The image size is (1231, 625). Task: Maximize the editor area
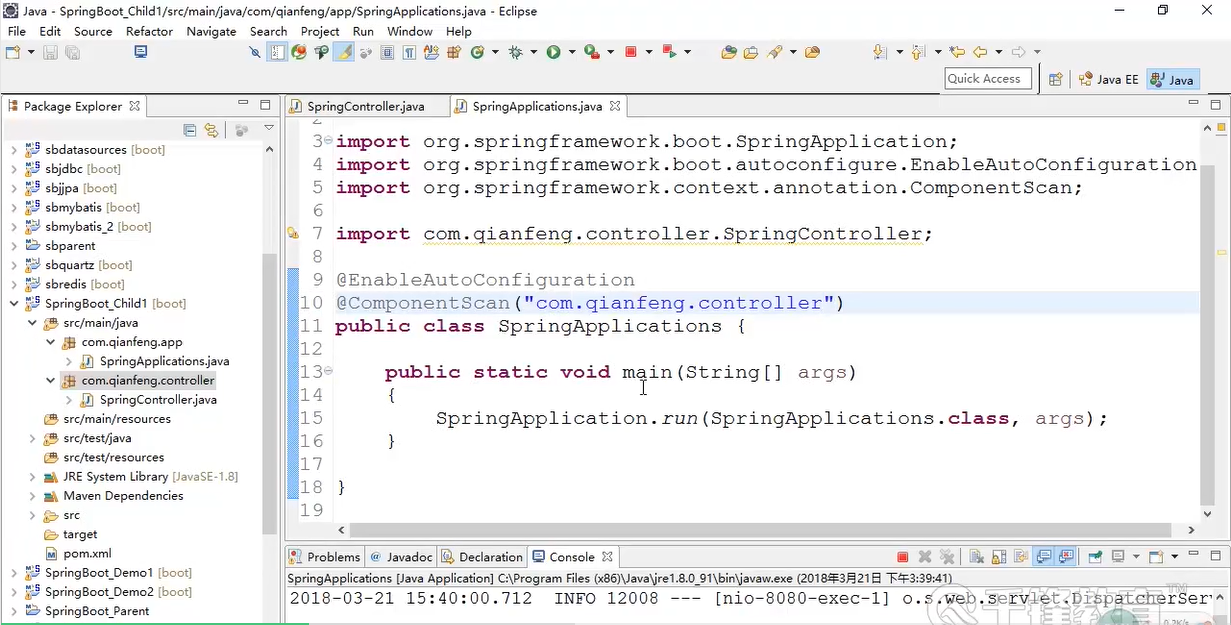coord(1216,105)
